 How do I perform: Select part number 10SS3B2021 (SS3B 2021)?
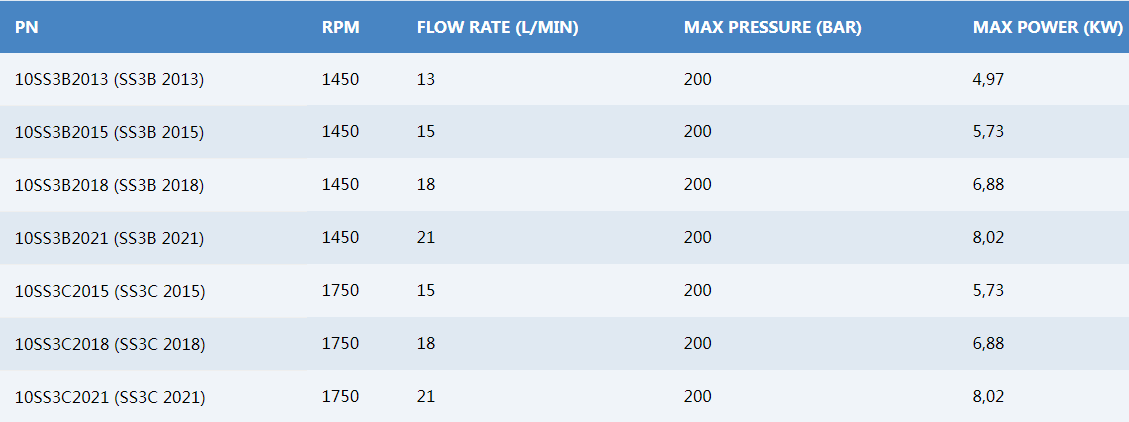pyautogui.click(x=109, y=238)
